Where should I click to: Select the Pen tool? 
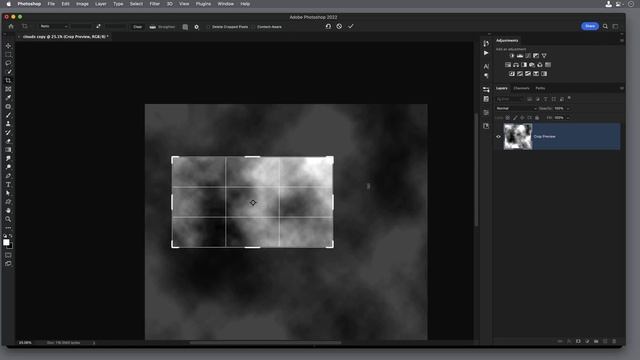tap(8, 176)
